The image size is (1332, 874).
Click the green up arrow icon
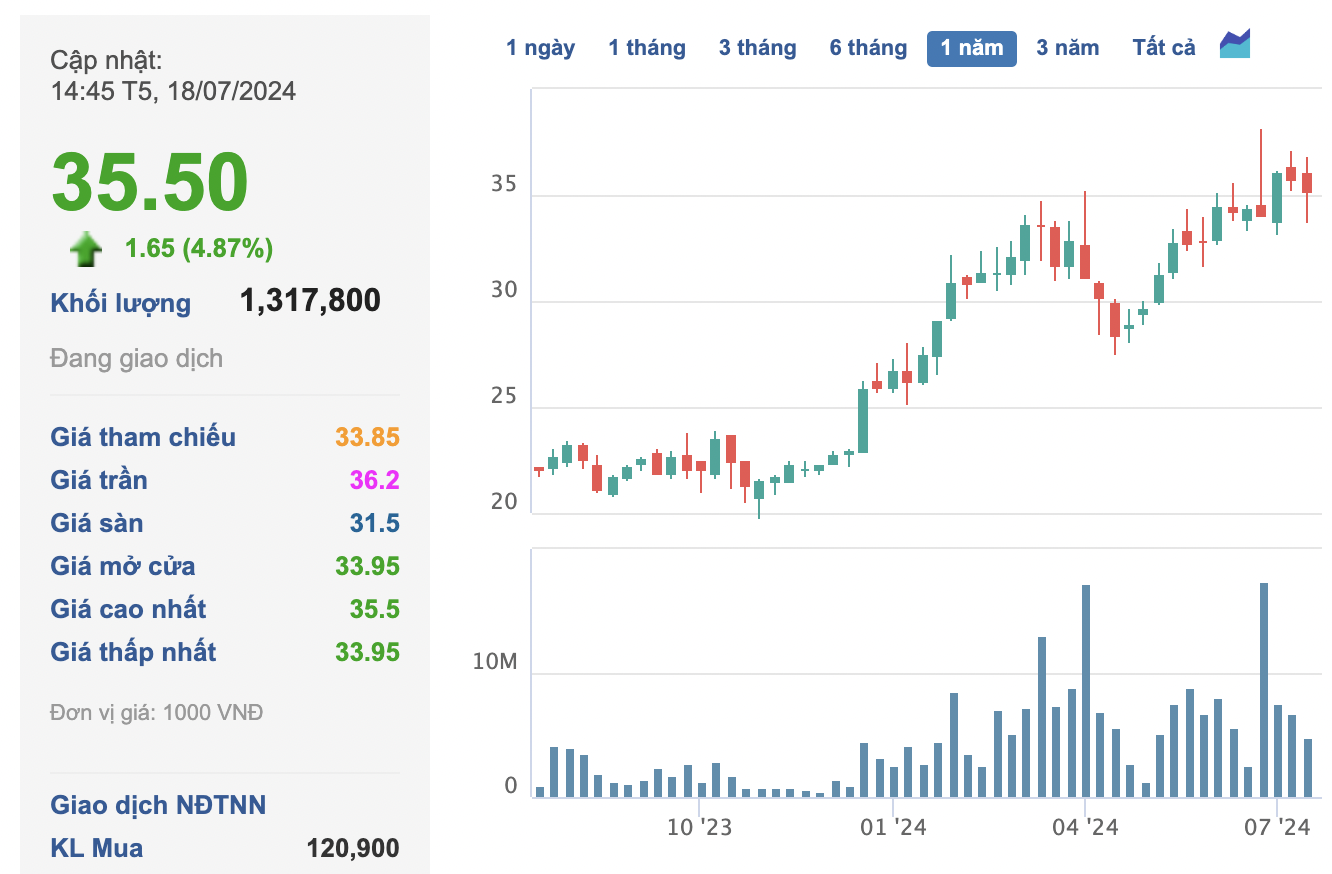point(86,249)
